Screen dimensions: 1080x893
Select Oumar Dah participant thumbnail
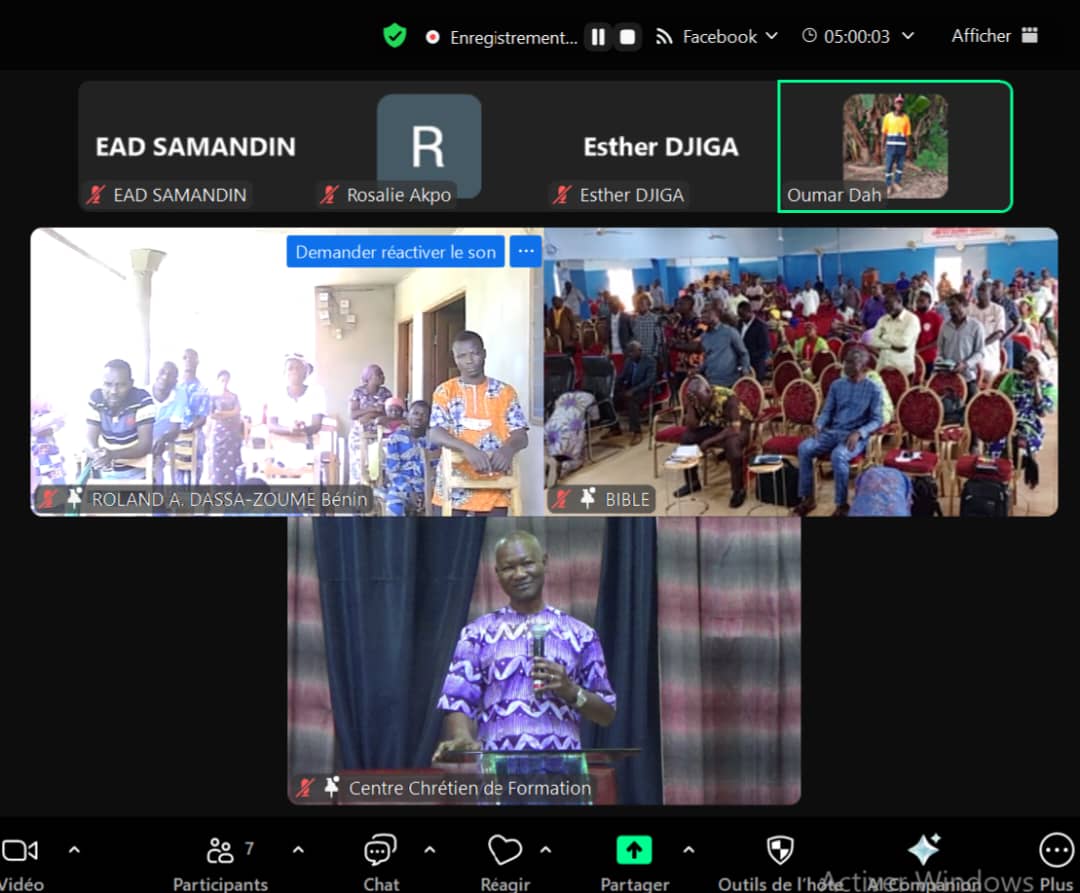point(895,146)
